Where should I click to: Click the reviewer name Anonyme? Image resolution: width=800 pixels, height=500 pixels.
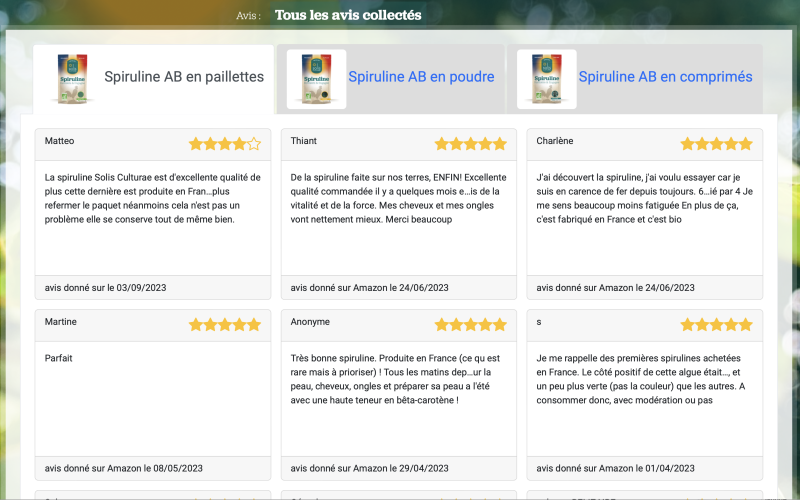click(310, 322)
